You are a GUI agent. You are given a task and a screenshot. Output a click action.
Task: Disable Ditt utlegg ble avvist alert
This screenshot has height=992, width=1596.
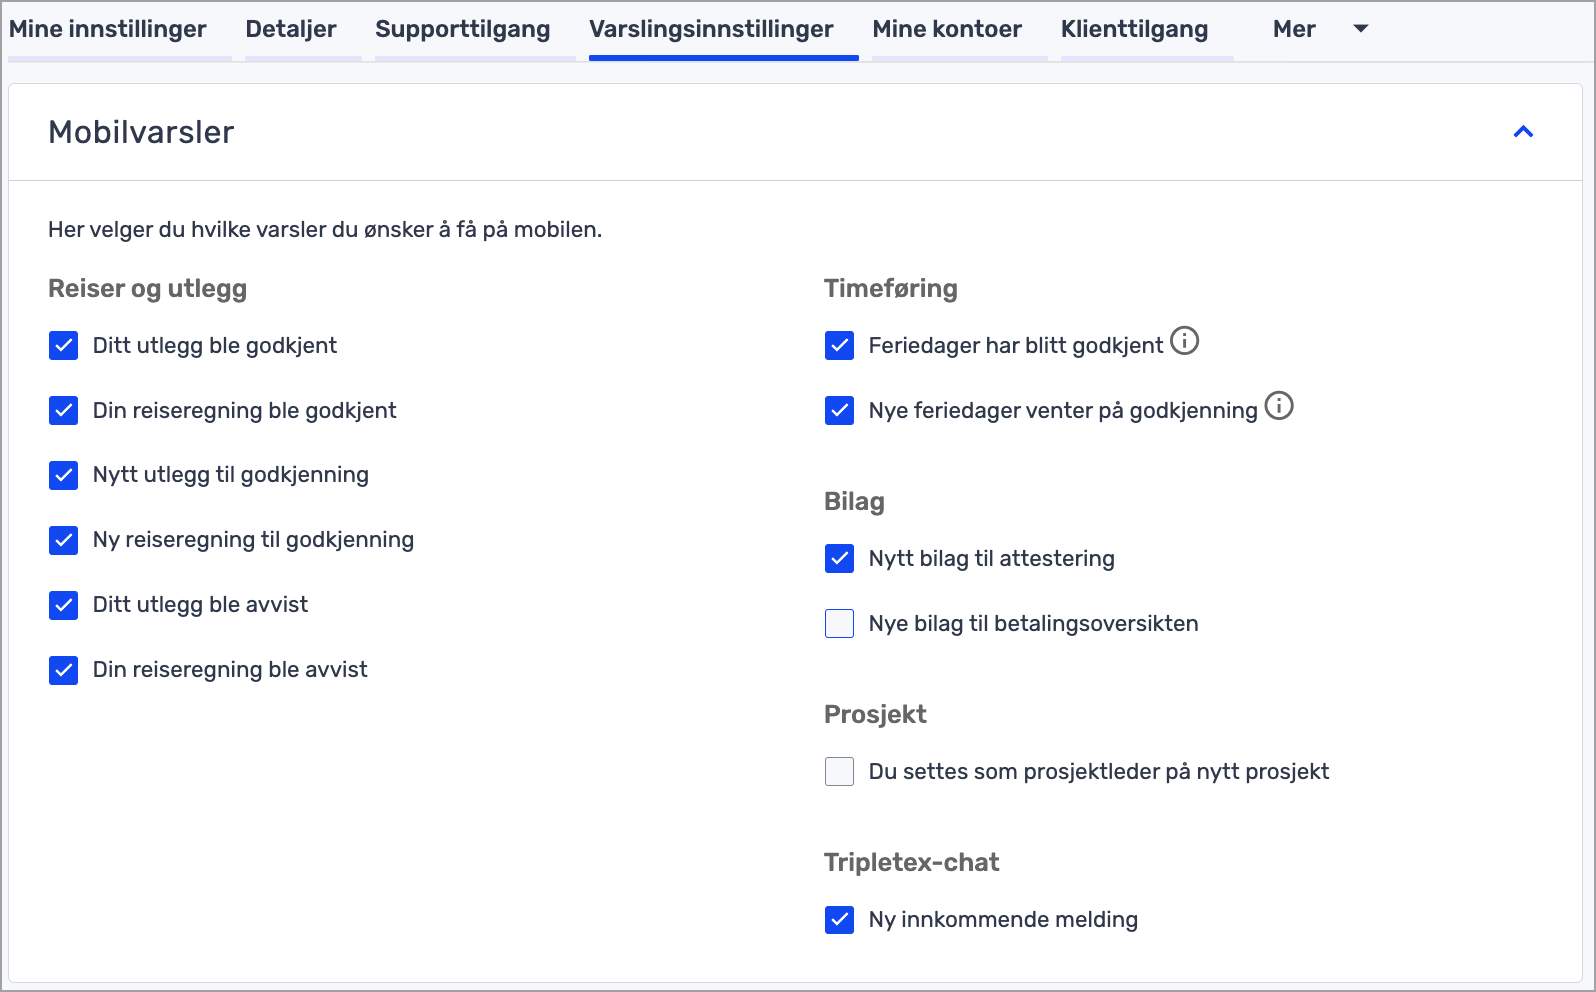pos(64,605)
